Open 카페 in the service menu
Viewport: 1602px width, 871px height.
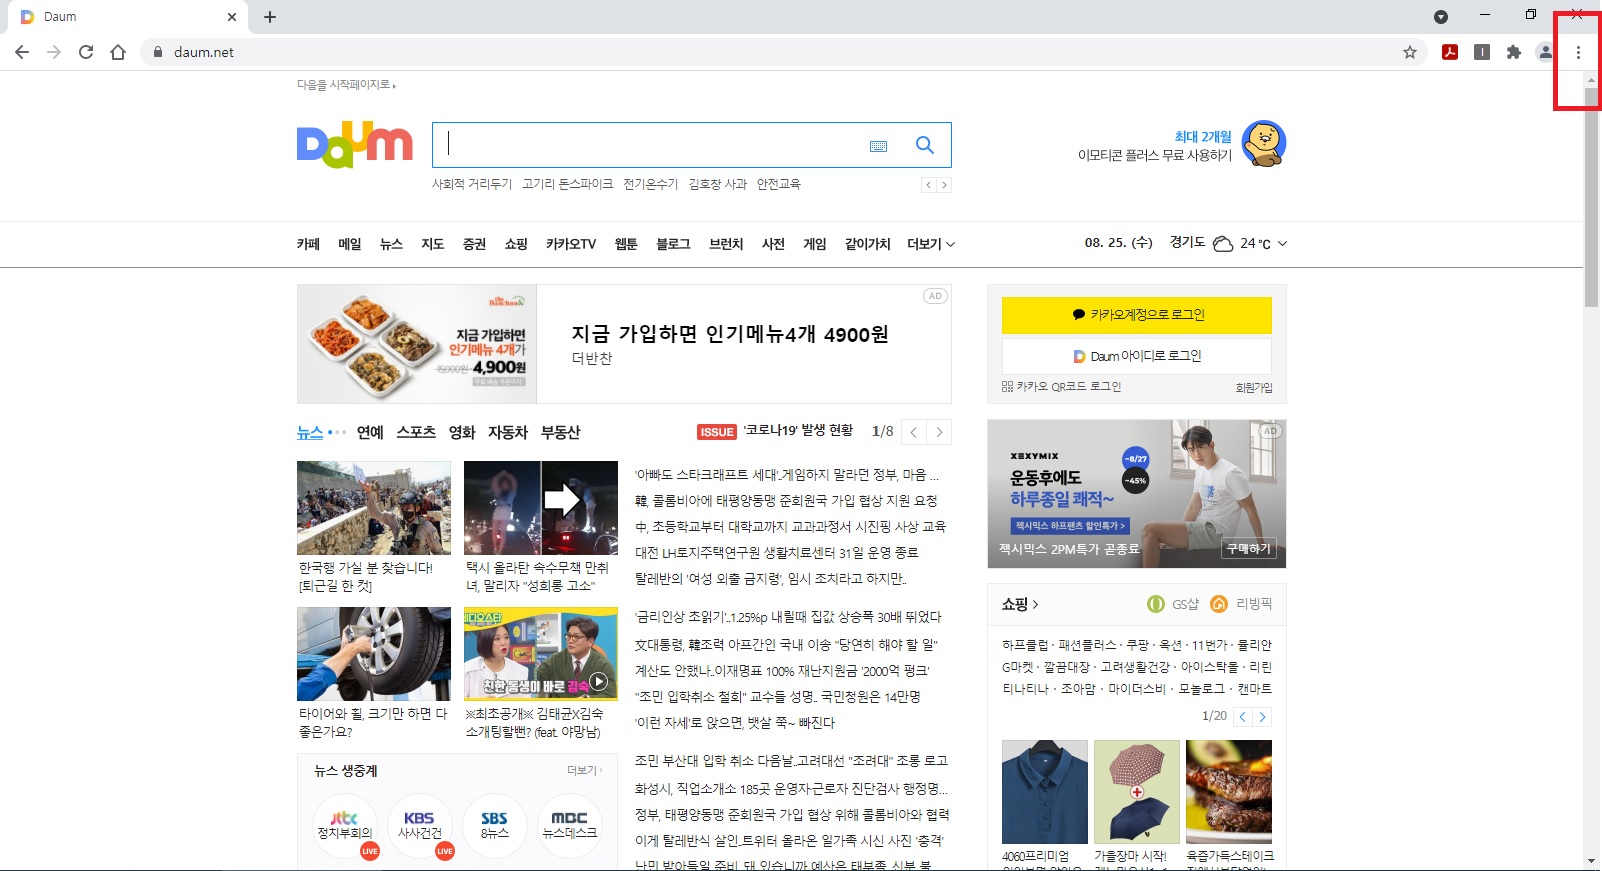[308, 244]
